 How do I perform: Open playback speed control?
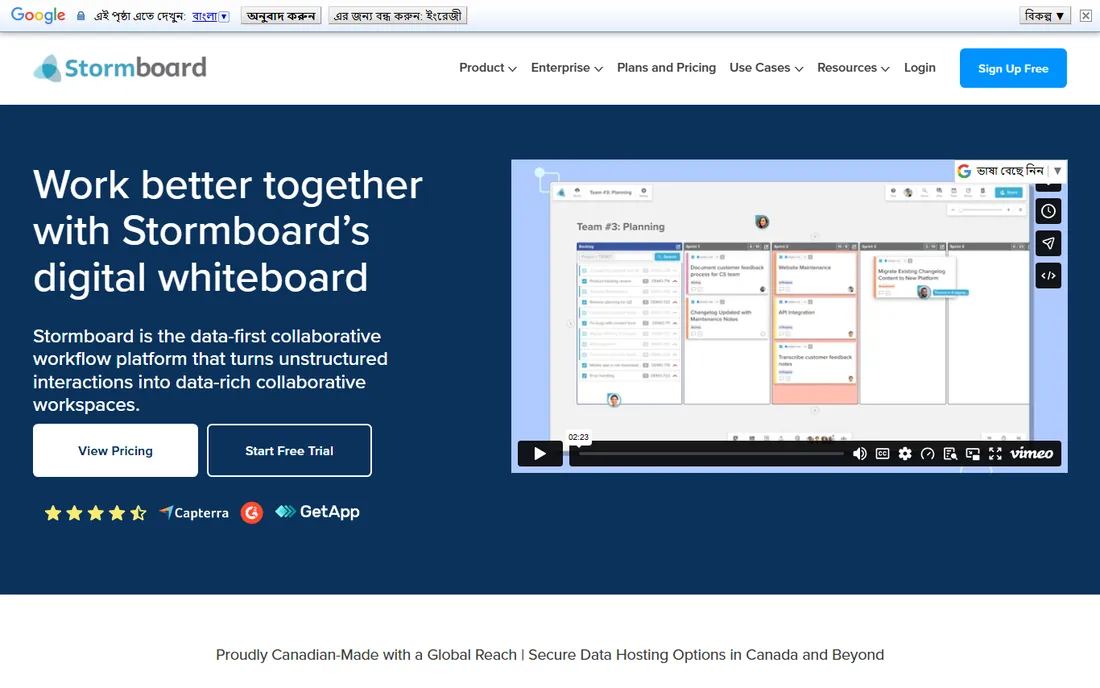pos(927,454)
